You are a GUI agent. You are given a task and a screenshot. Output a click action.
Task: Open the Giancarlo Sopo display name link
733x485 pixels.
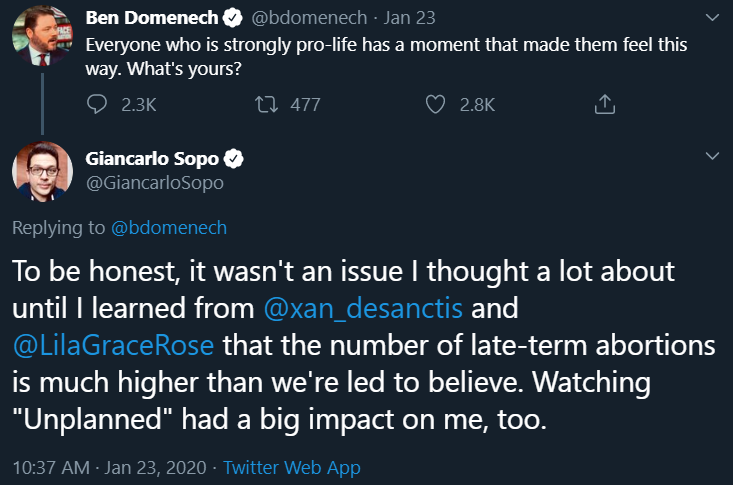point(154,159)
